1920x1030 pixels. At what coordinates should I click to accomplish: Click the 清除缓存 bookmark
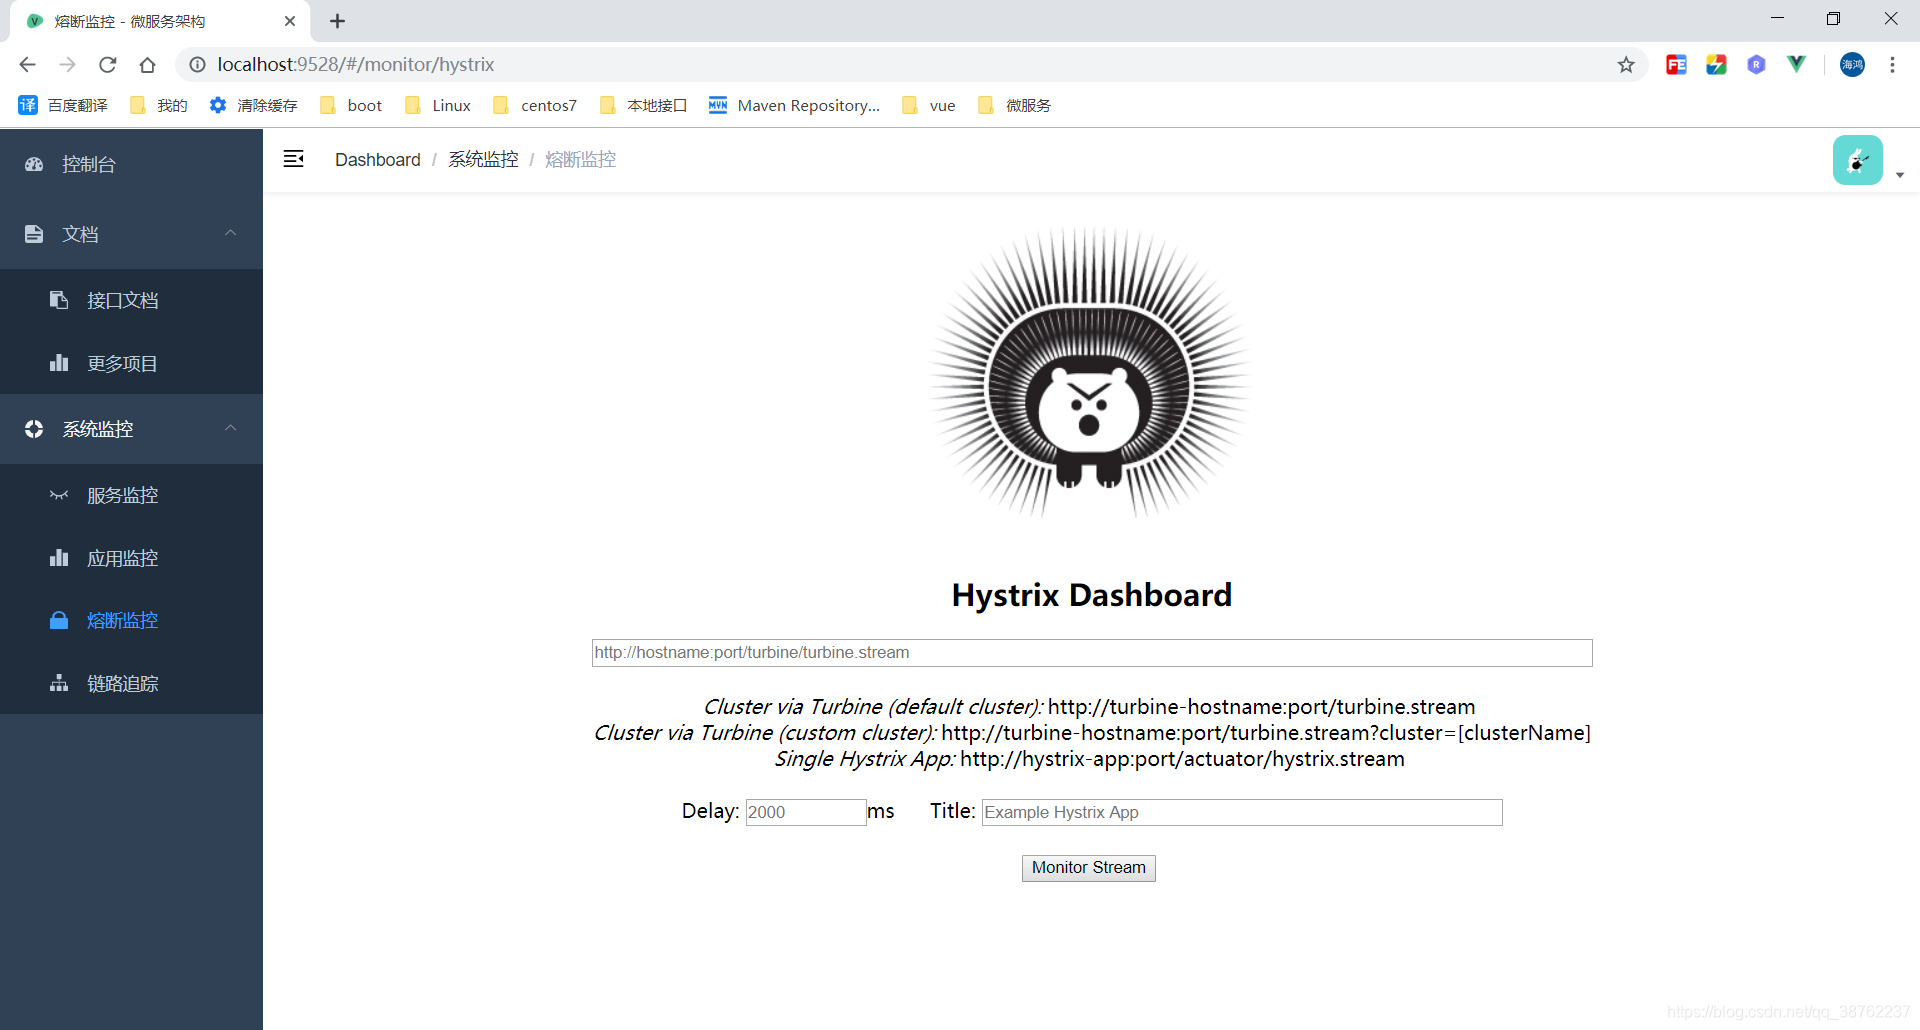click(253, 105)
